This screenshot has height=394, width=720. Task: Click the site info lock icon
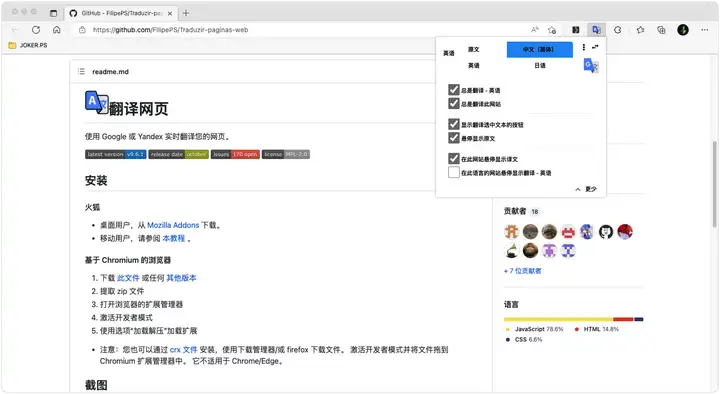82,30
